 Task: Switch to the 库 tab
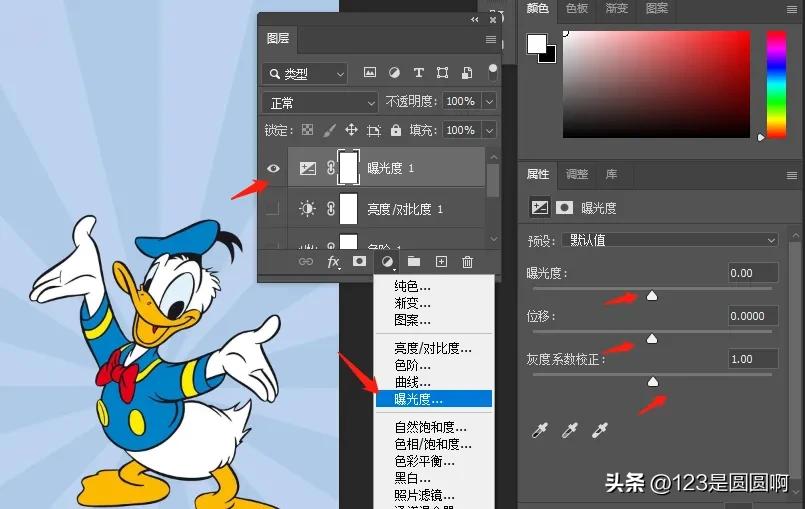[611, 174]
